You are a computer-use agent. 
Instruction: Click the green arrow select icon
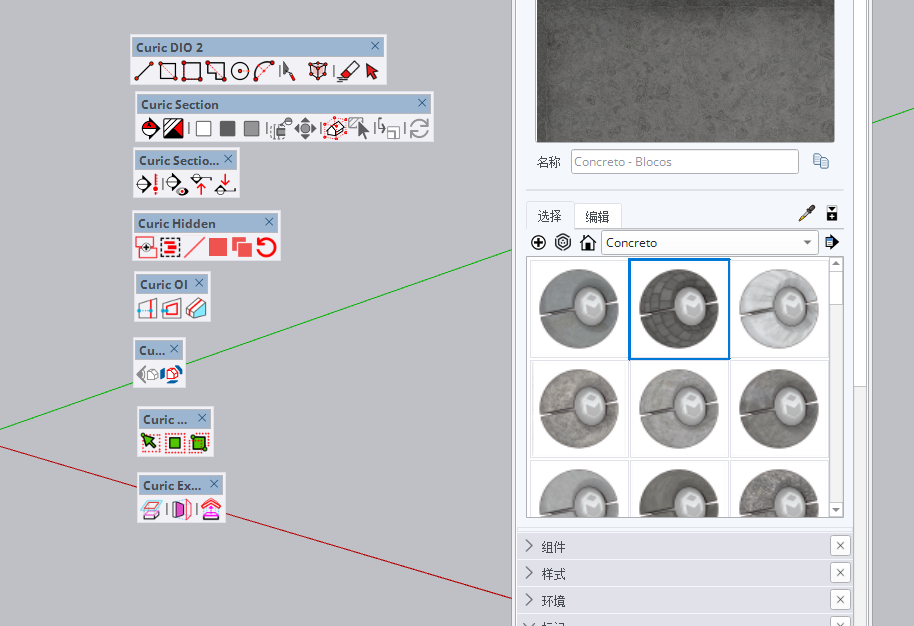click(150, 441)
